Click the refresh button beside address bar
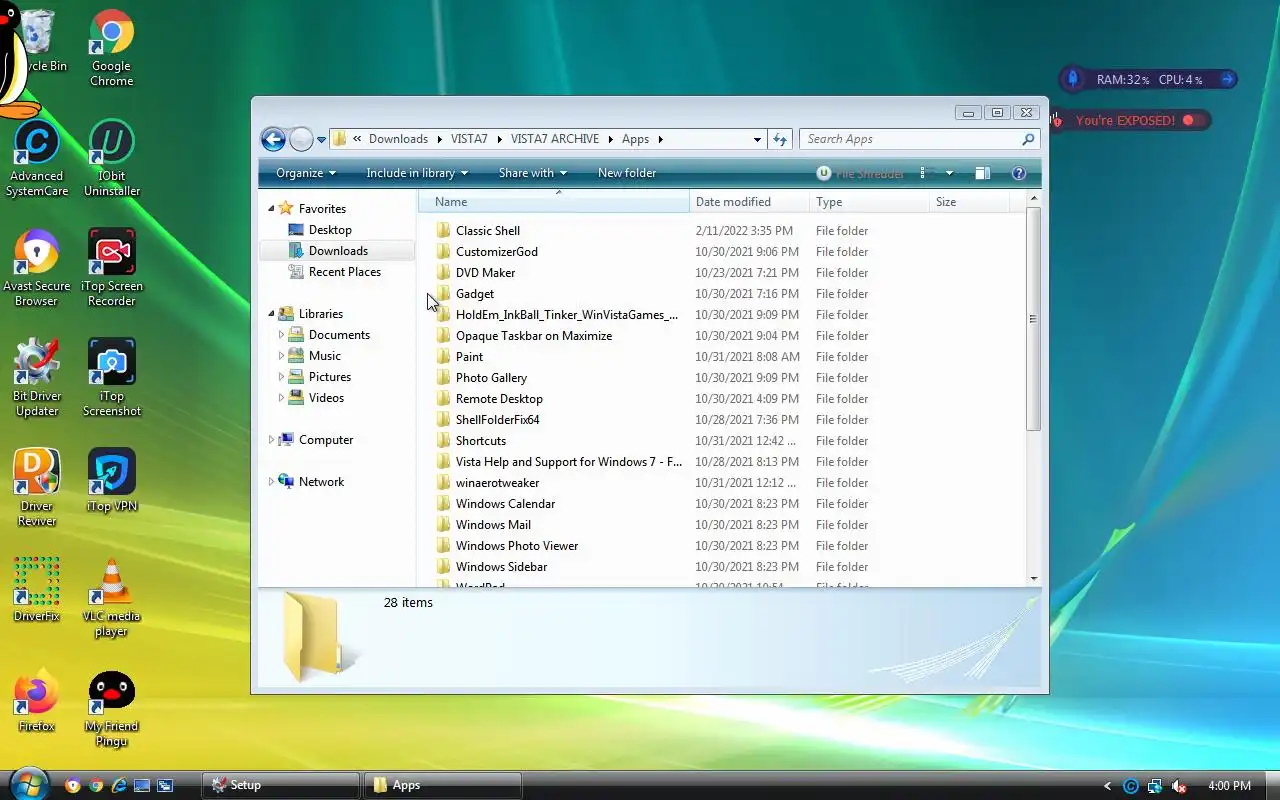This screenshot has height=800, width=1280. tap(781, 139)
